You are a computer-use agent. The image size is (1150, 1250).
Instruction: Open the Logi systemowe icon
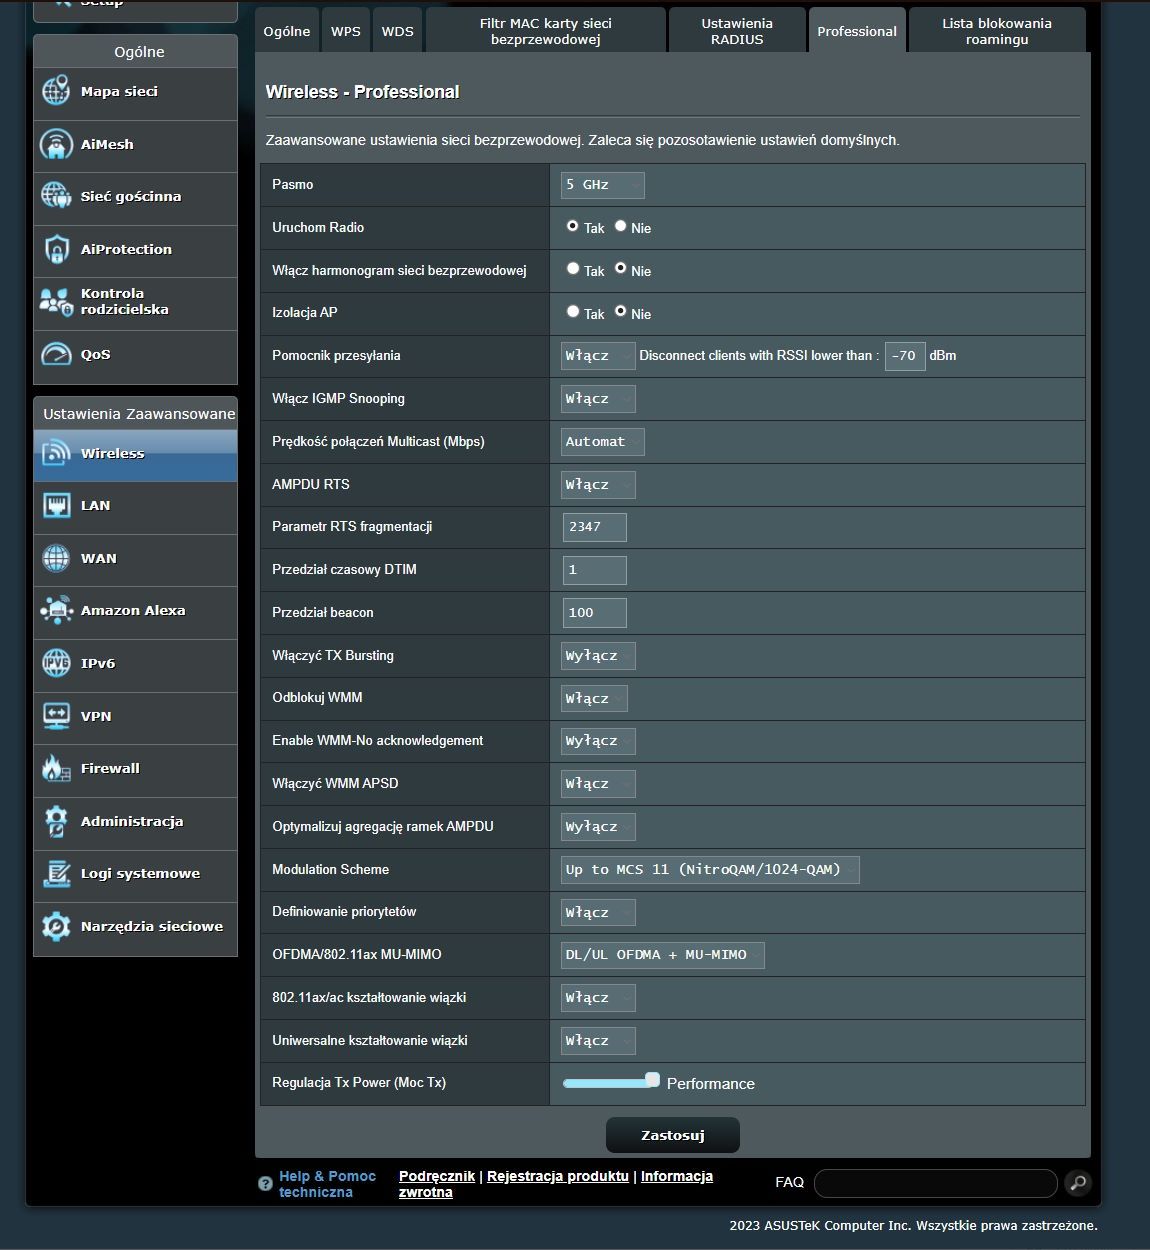56,873
